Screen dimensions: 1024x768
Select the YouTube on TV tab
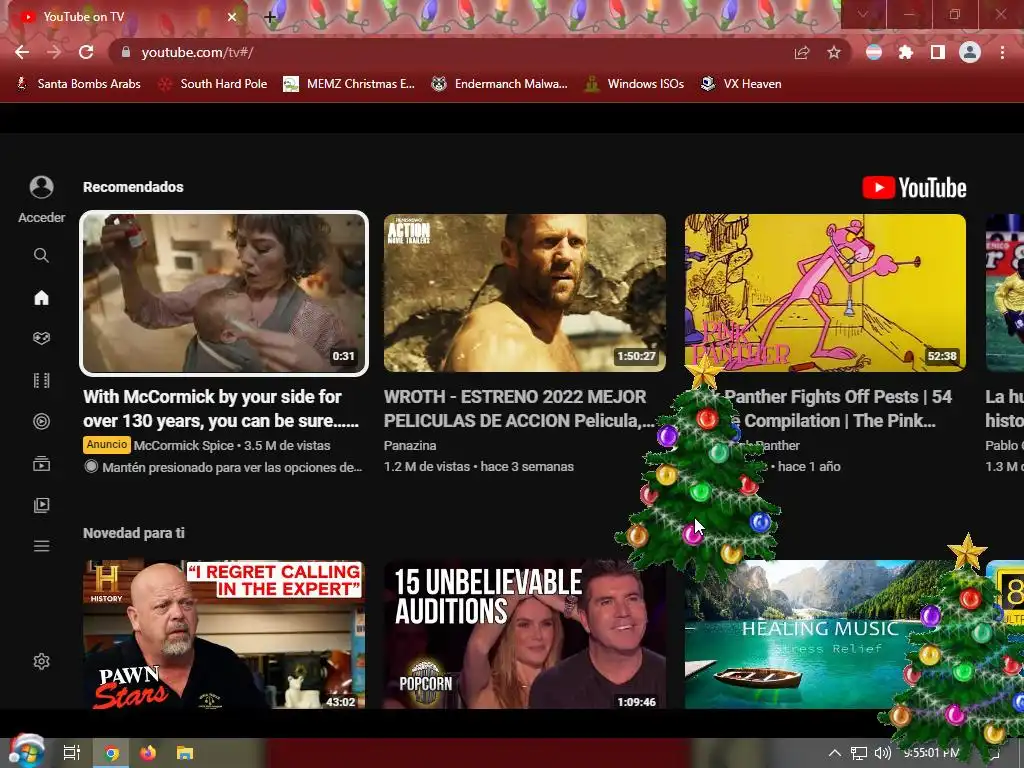click(124, 17)
